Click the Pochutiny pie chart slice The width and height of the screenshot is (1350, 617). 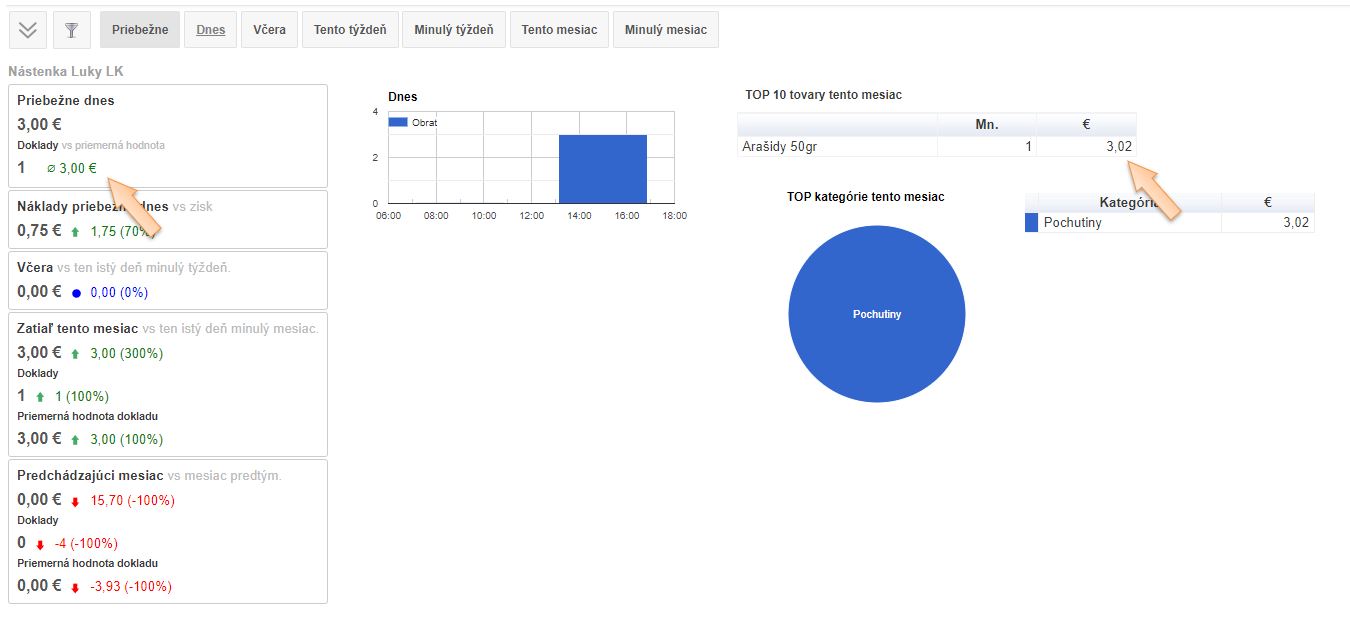876,314
